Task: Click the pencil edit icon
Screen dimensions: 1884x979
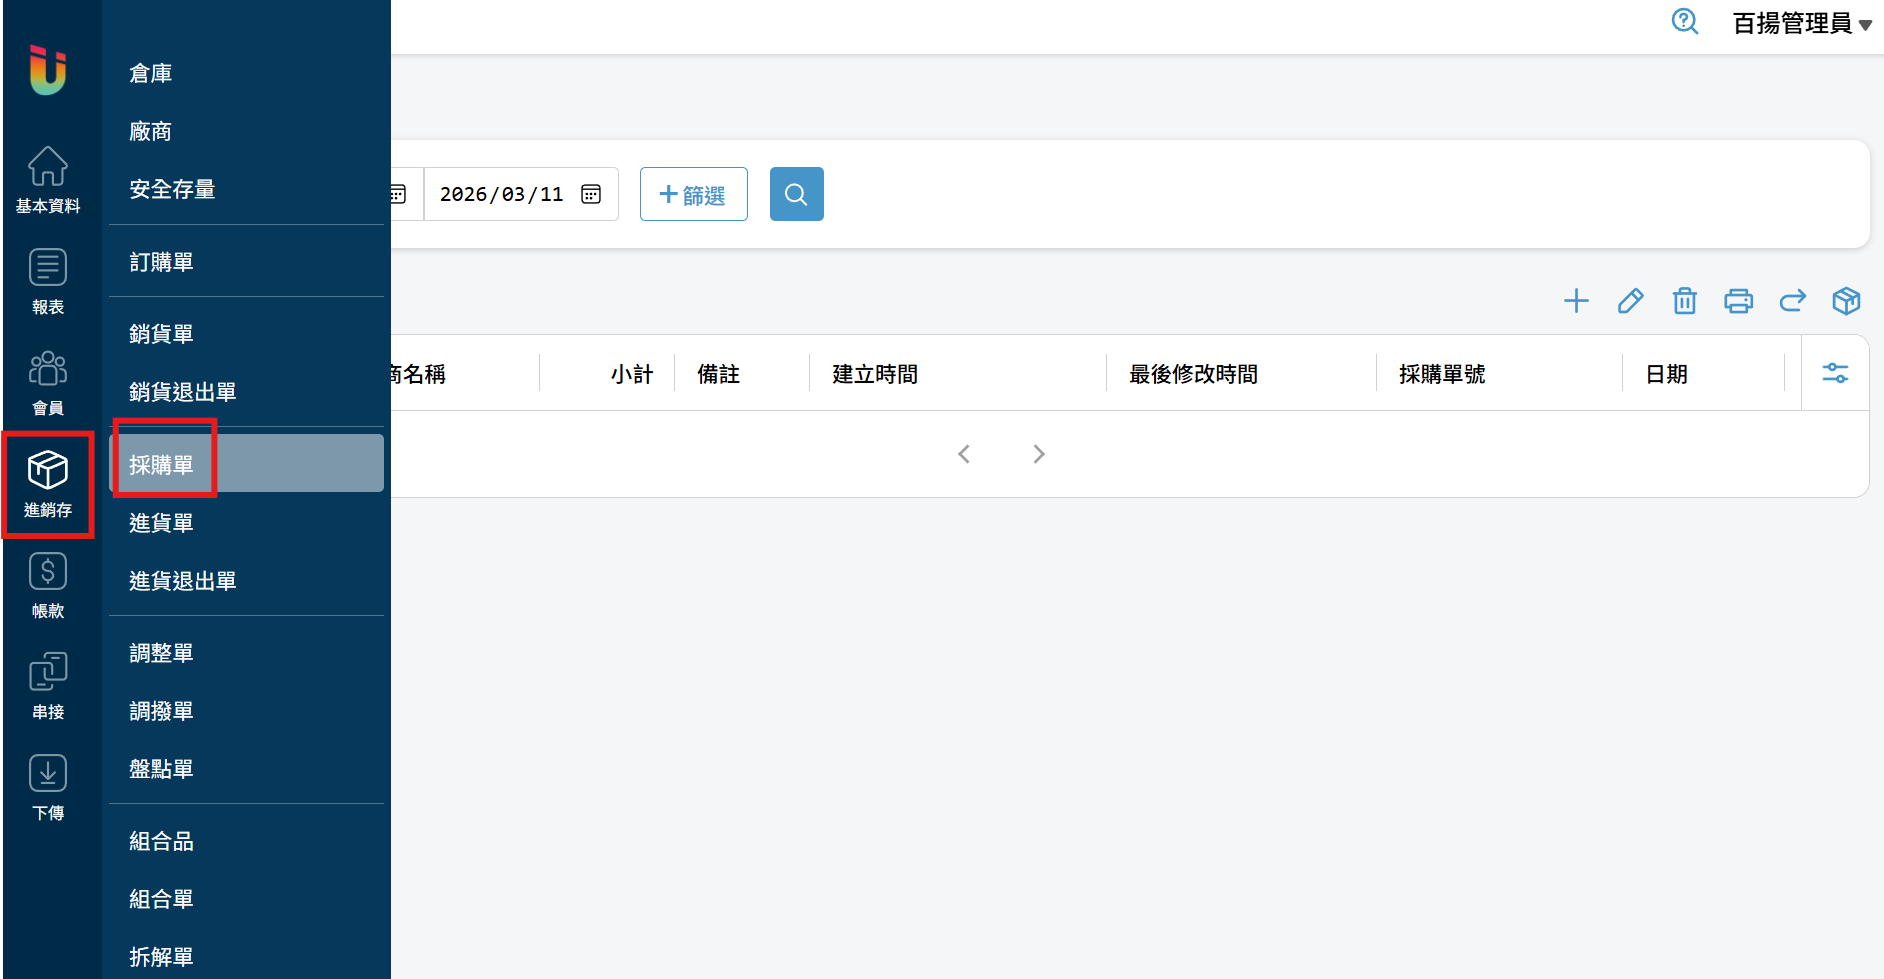Action: (x=1630, y=301)
